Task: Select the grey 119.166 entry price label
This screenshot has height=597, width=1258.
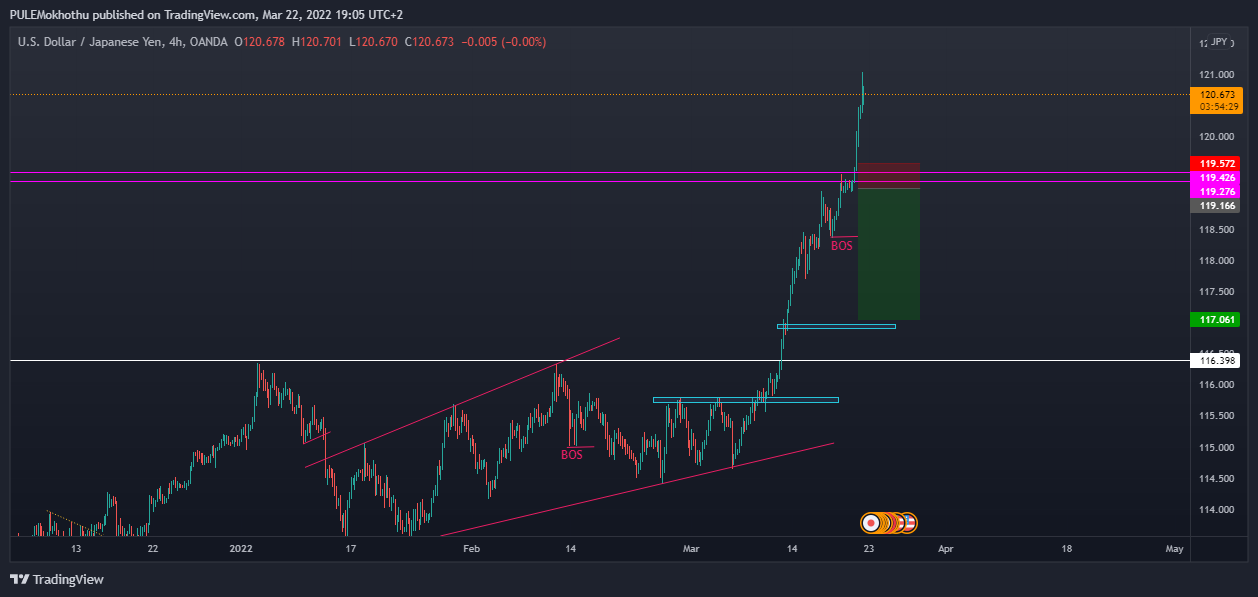Action: point(1215,205)
